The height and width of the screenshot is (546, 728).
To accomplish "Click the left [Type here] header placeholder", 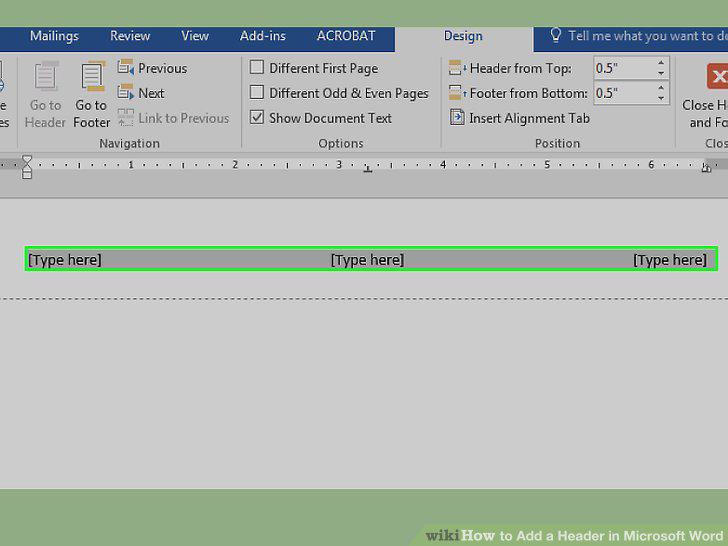I will (x=65, y=260).
